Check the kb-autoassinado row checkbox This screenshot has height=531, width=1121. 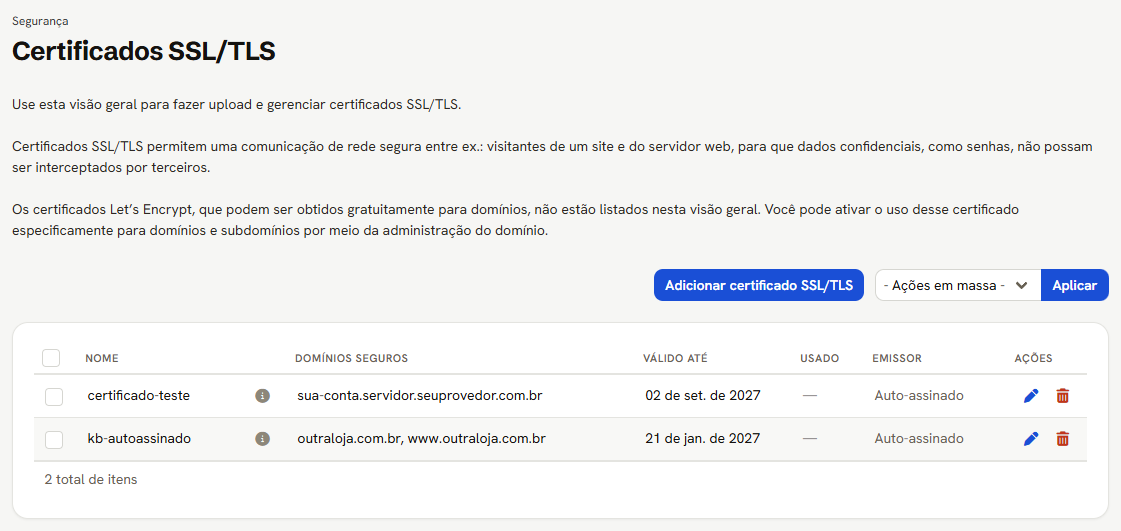point(54,440)
